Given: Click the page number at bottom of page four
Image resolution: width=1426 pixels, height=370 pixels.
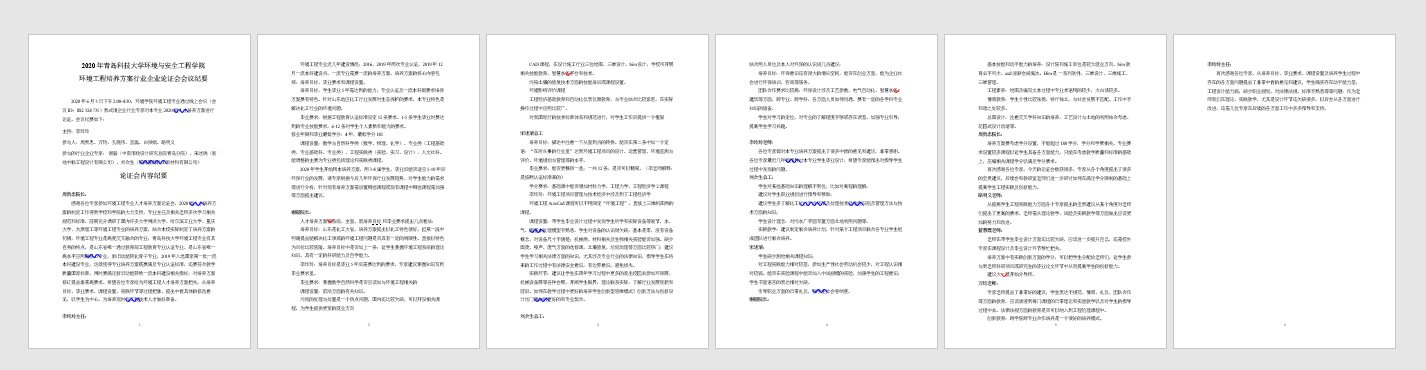Looking at the screenshot, I should pos(826,325).
